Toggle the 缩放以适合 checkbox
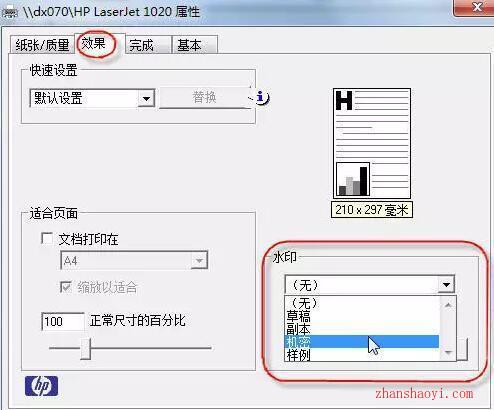Screen dimensions: 494x410 coord(66,287)
